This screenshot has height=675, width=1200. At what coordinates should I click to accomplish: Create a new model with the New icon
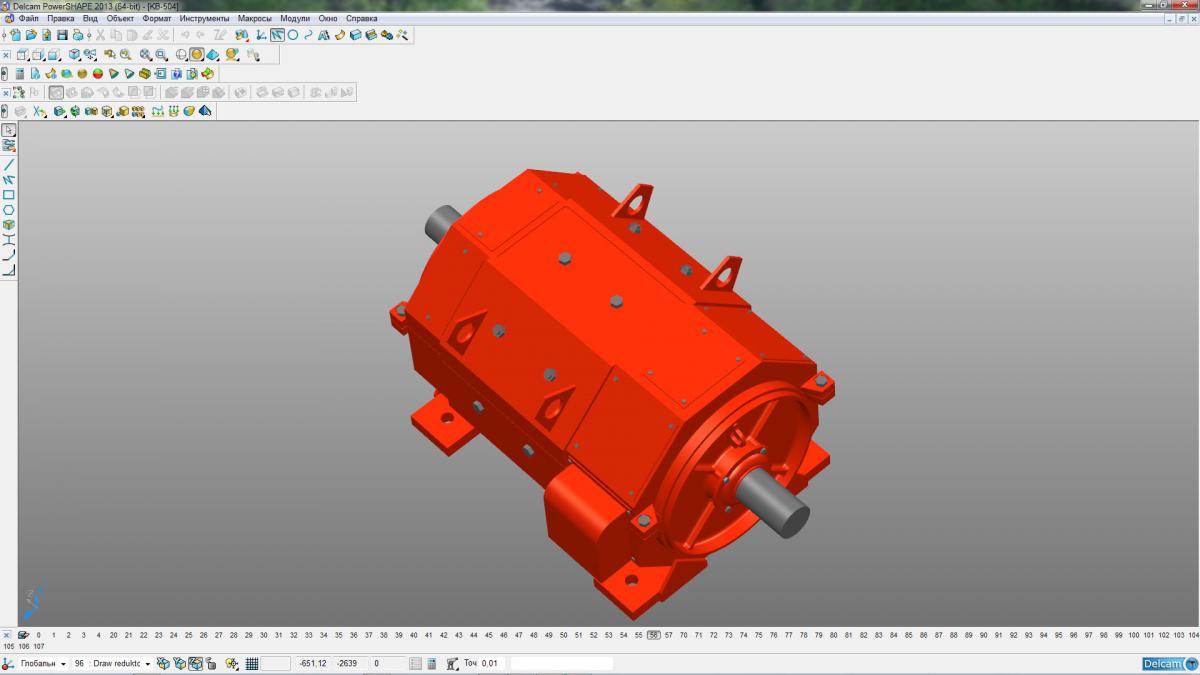pyautogui.click(x=16, y=35)
